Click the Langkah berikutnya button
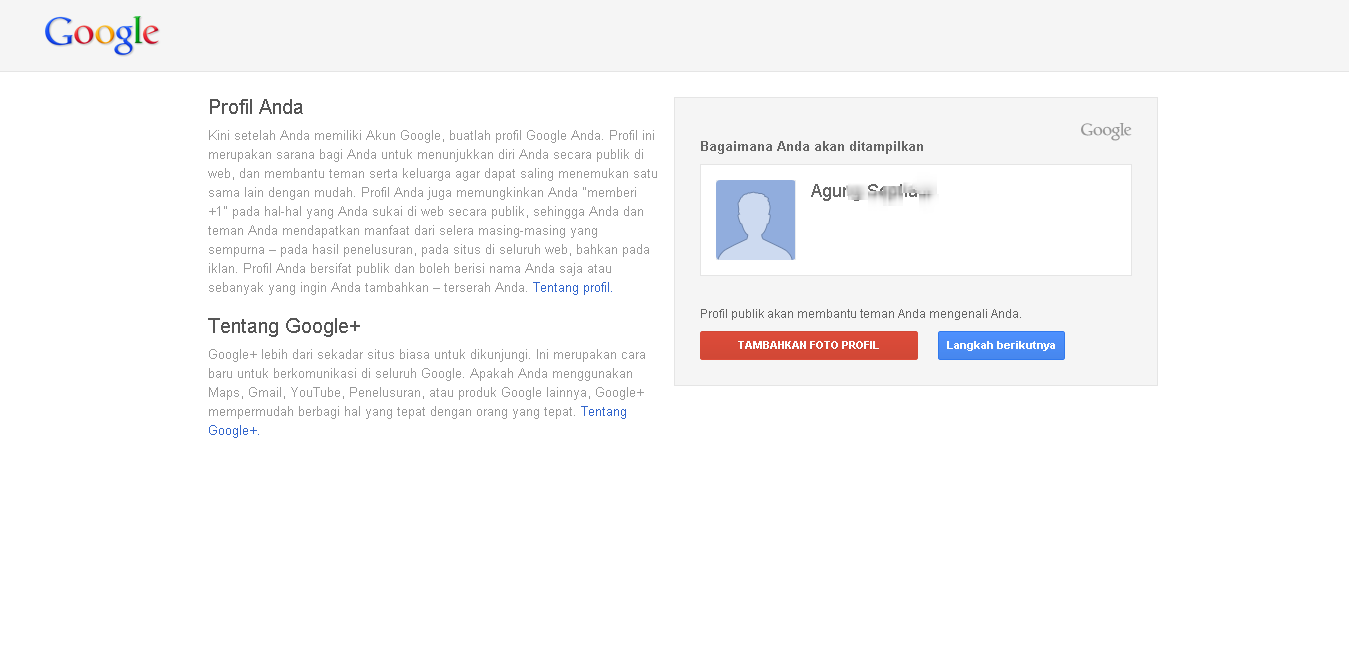The image size is (1349, 650). click(x=1001, y=345)
